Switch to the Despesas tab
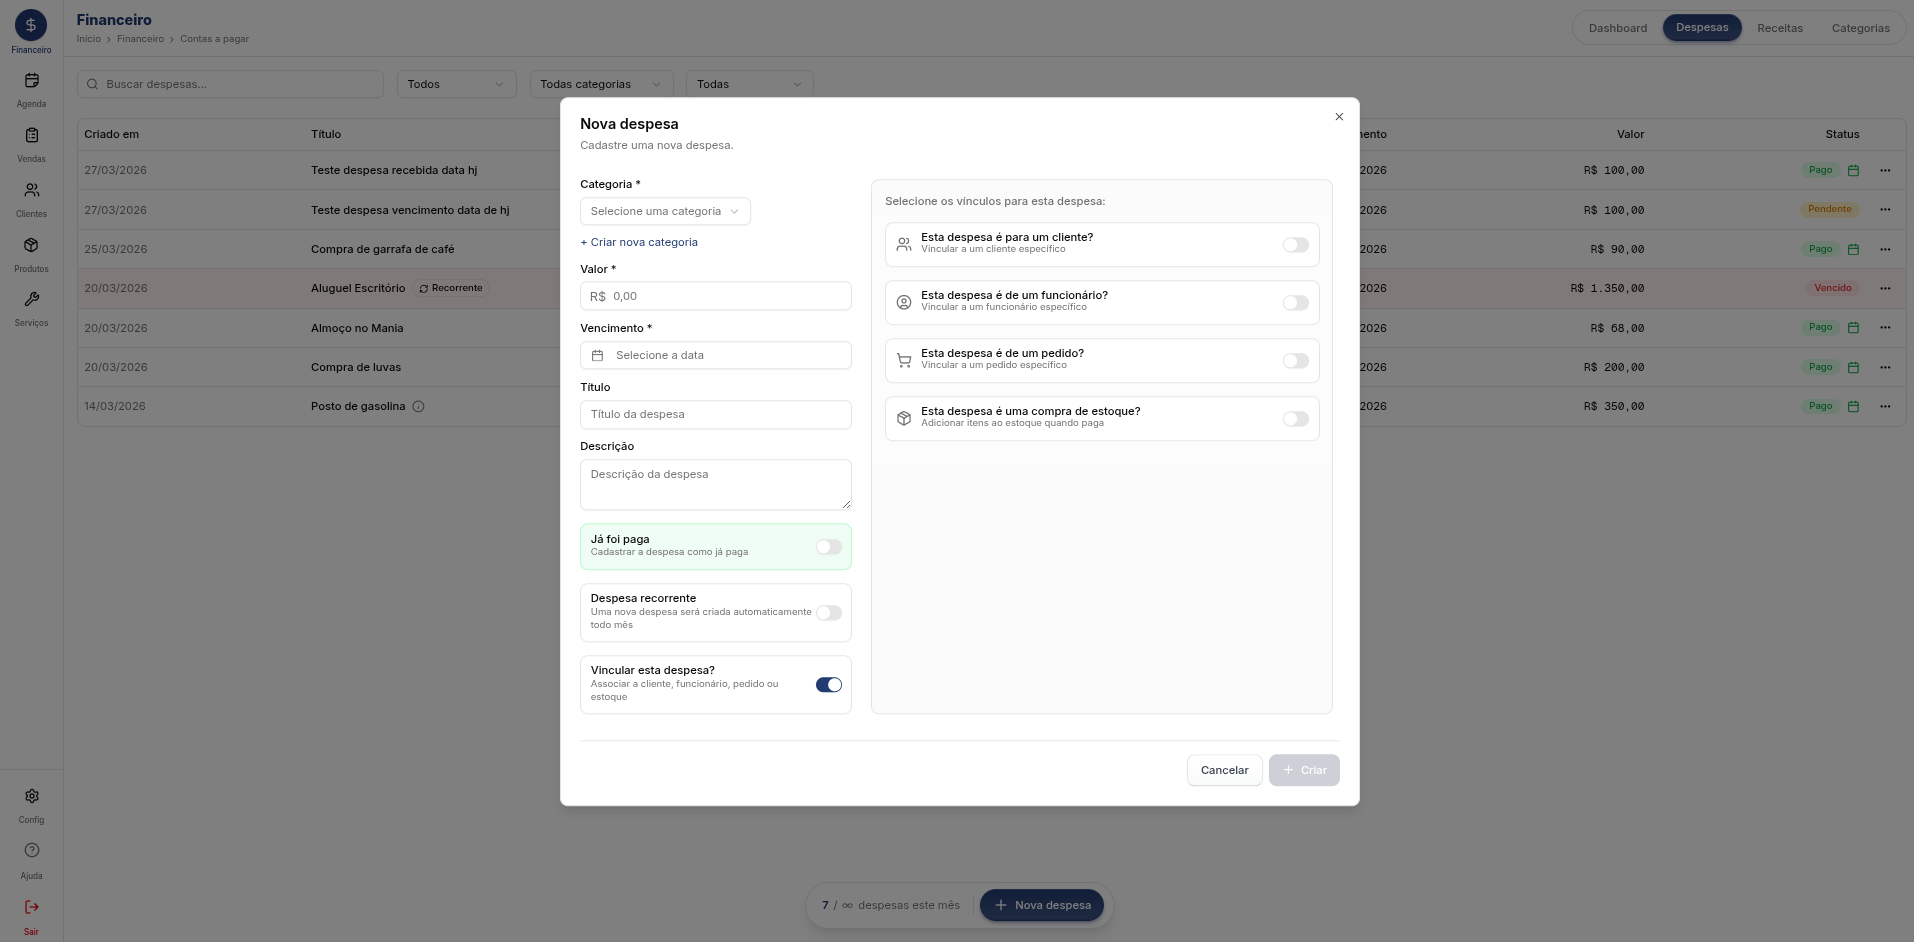 1702,28
